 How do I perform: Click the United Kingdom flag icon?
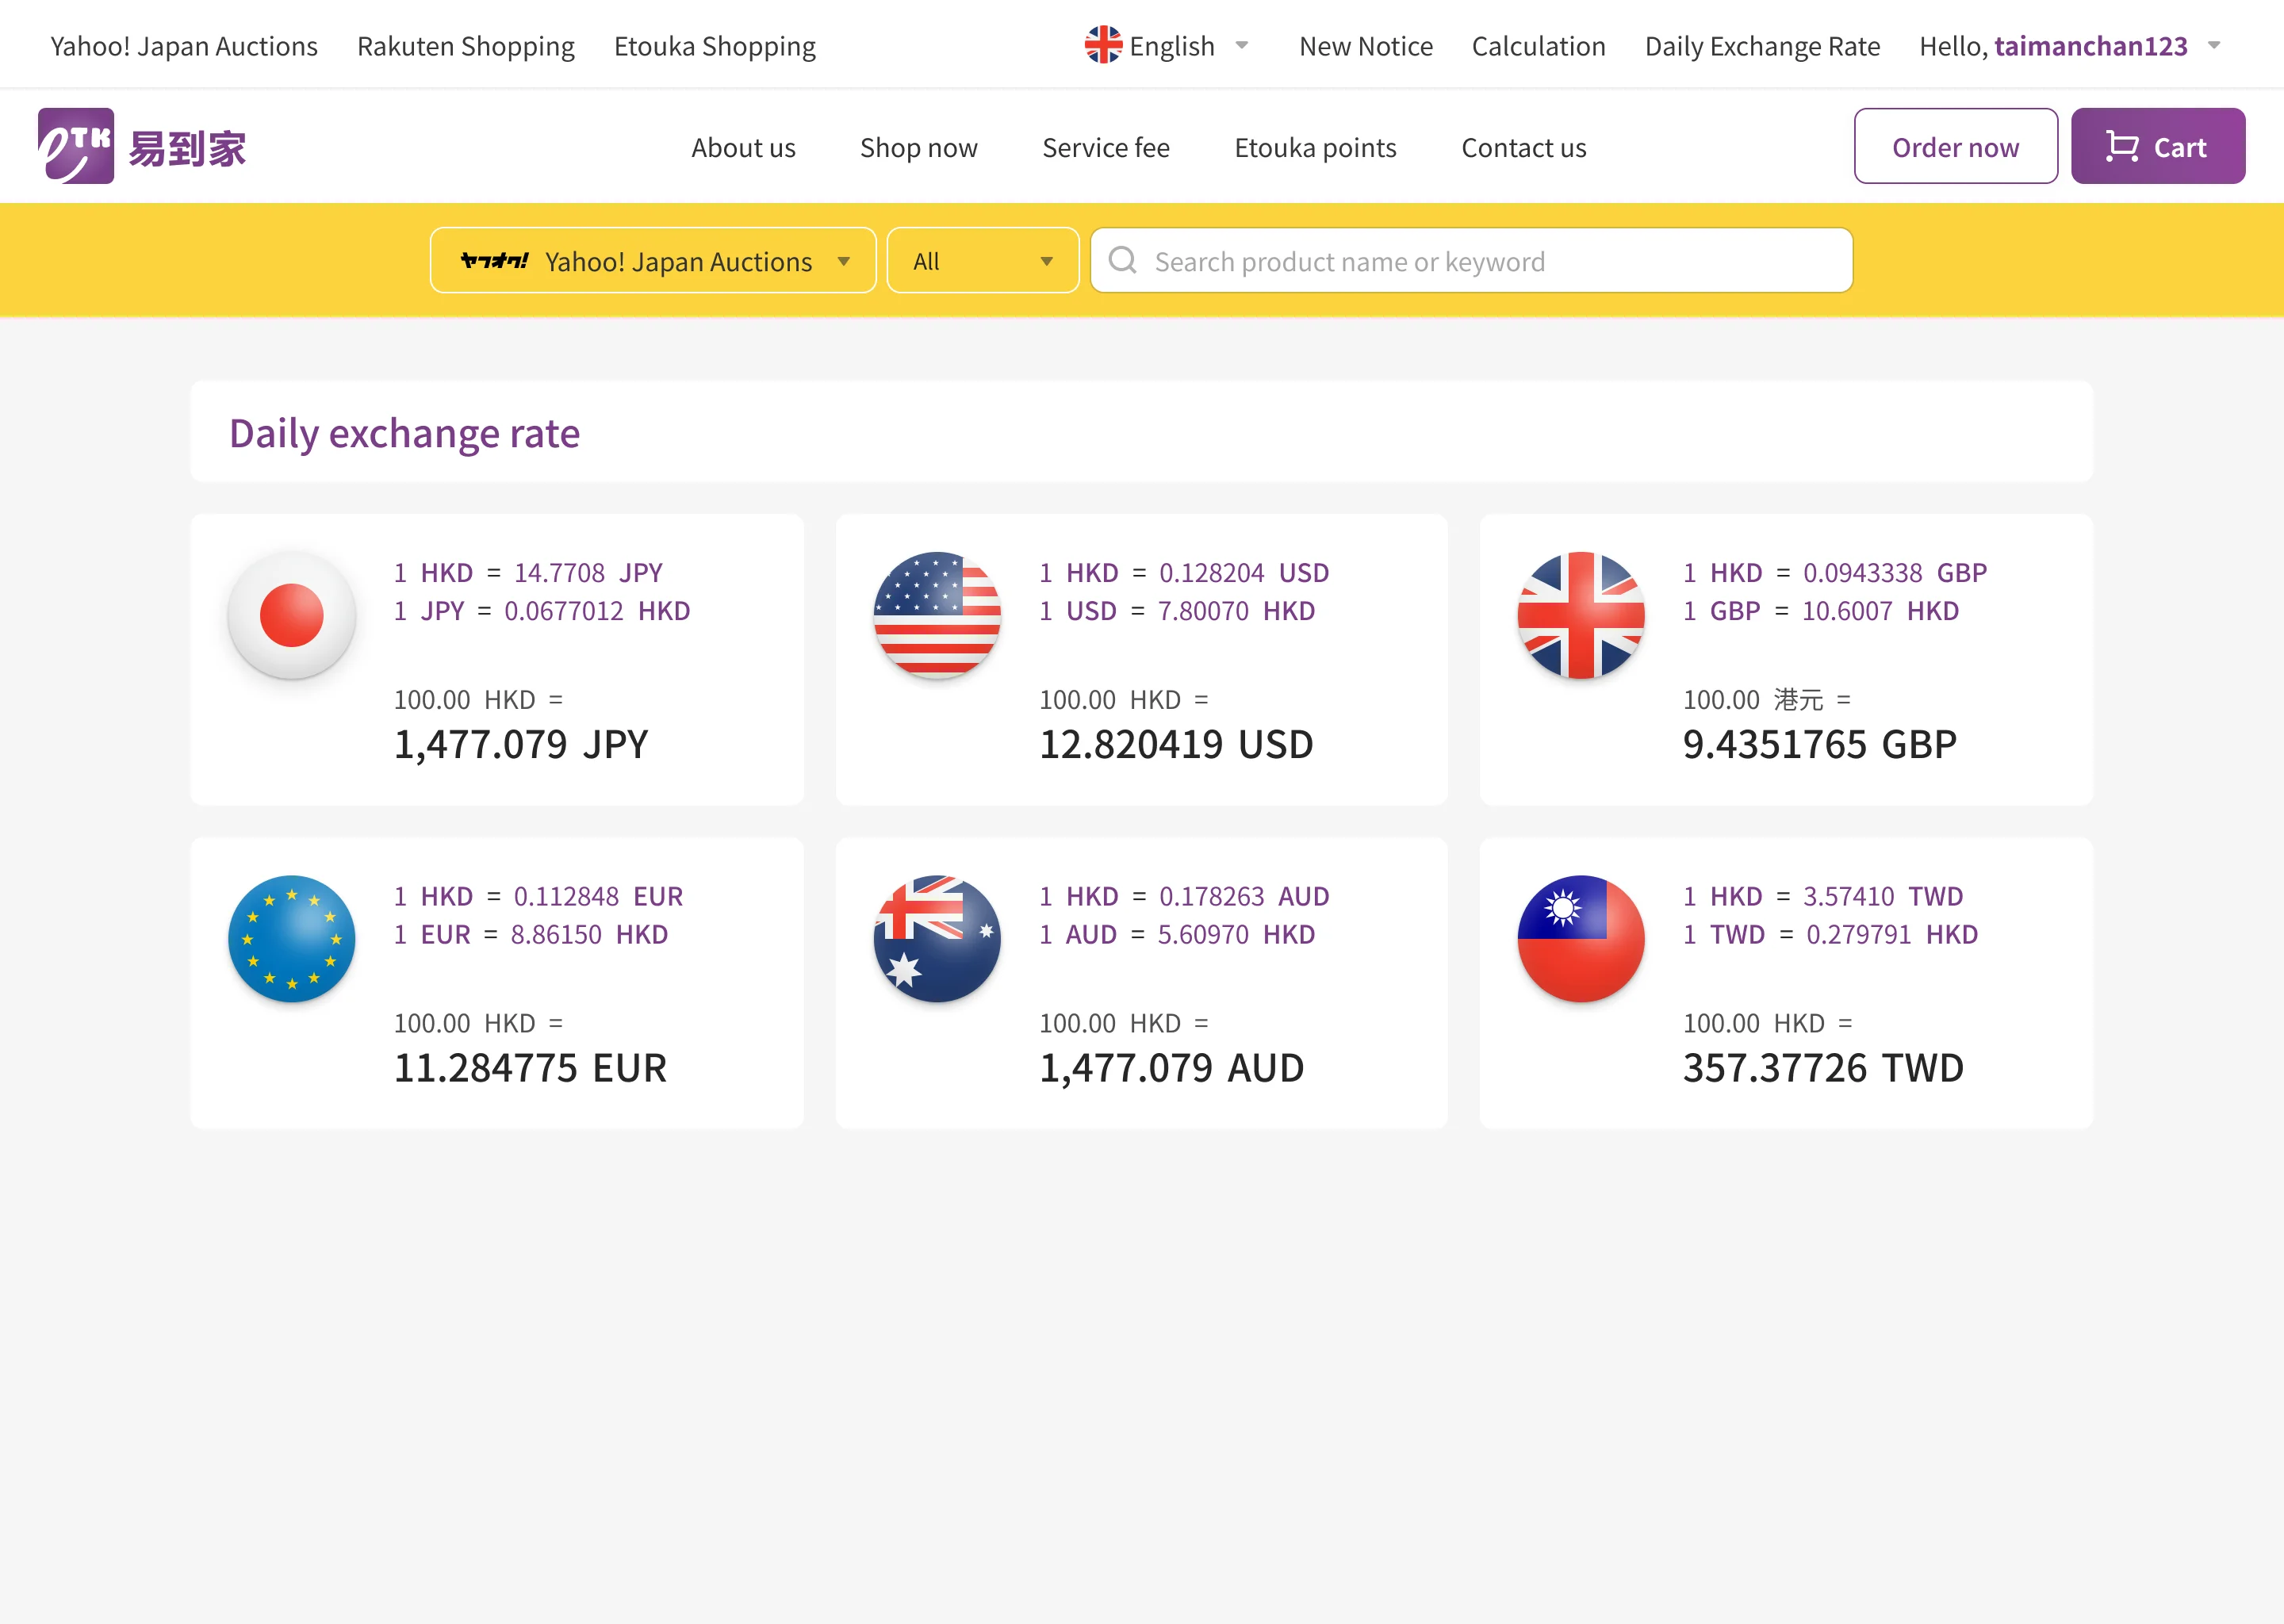[1580, 615]
